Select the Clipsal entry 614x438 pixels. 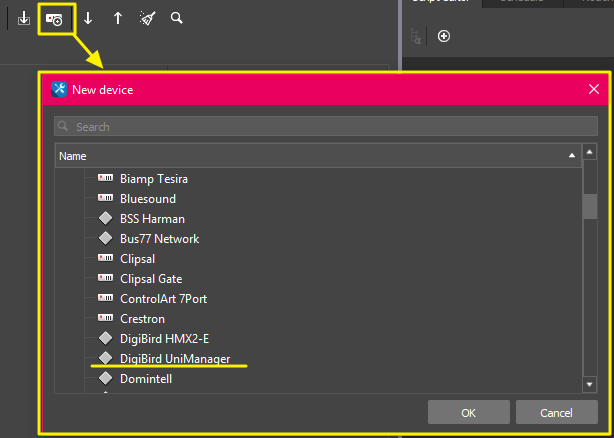point(137,259)
